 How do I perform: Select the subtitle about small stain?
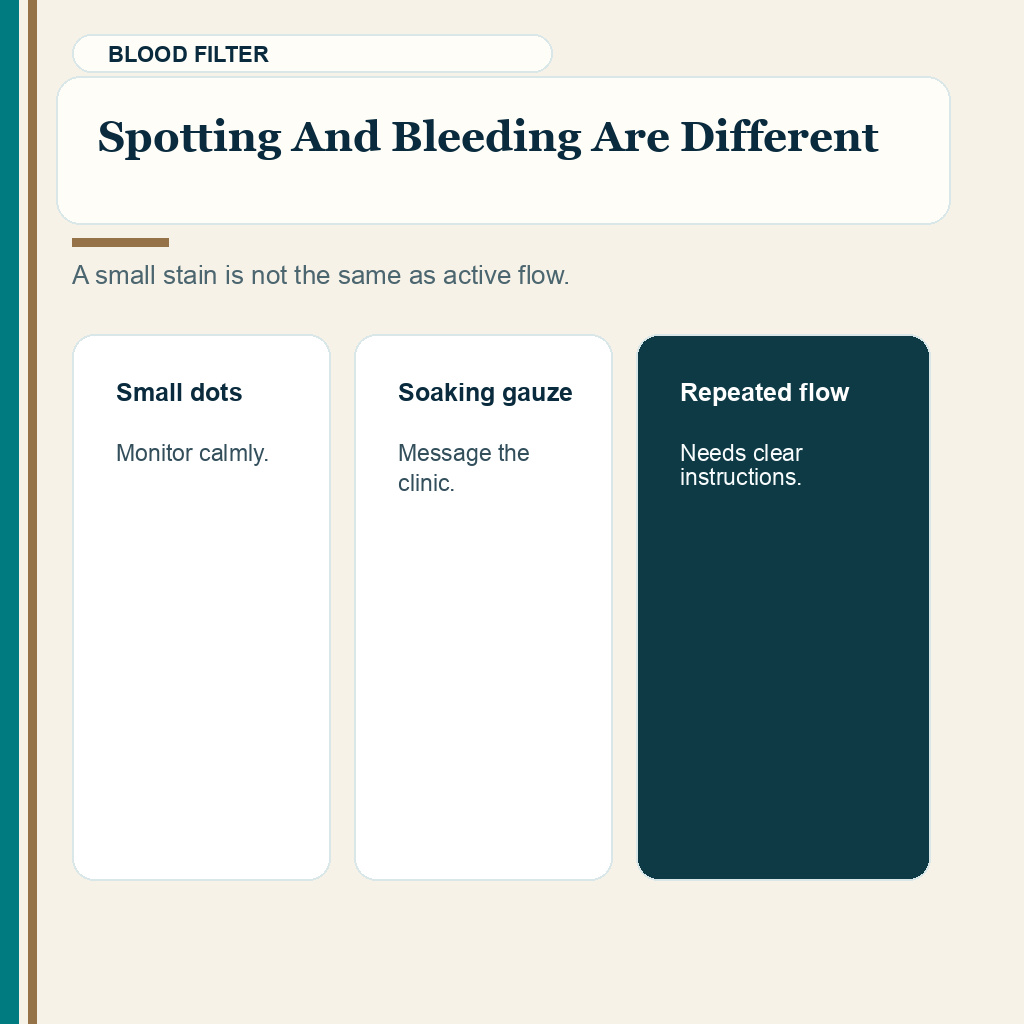(321, 275)
